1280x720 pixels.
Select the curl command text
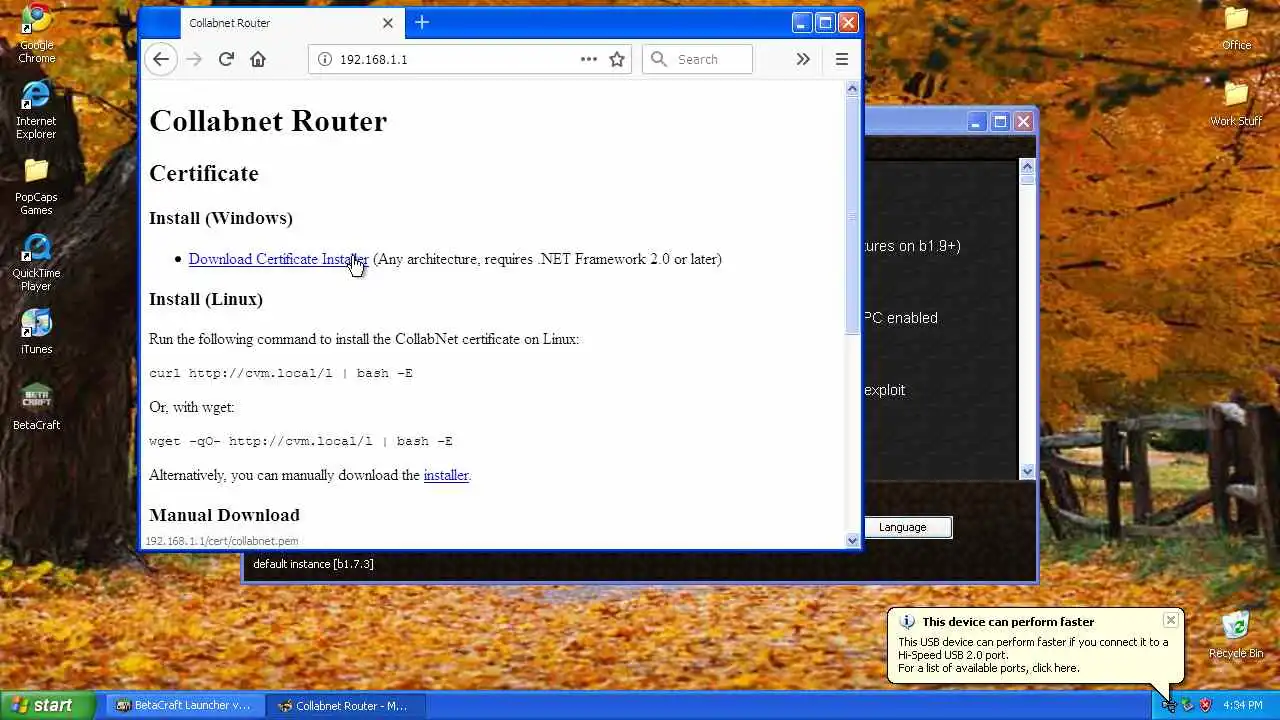click(281, 373)
